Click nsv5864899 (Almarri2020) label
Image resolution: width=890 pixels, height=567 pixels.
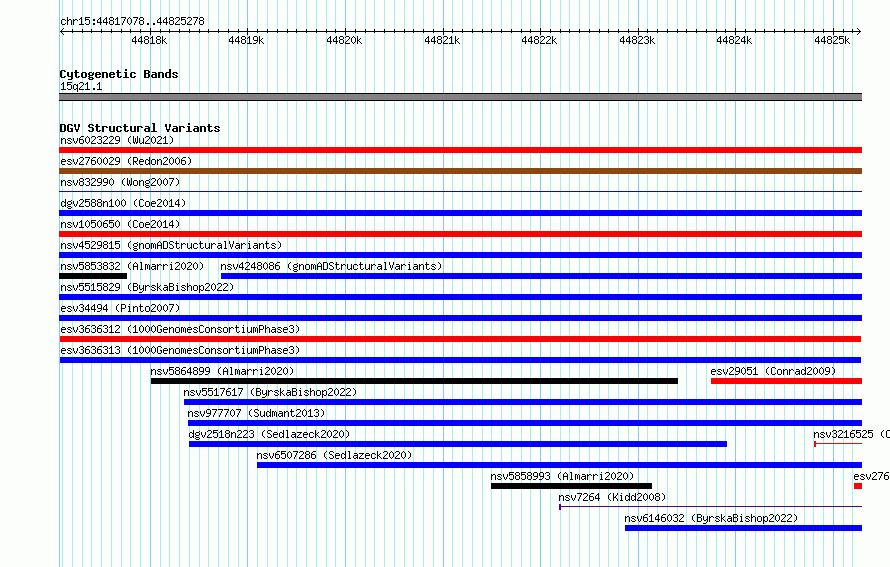coord(222,371)
